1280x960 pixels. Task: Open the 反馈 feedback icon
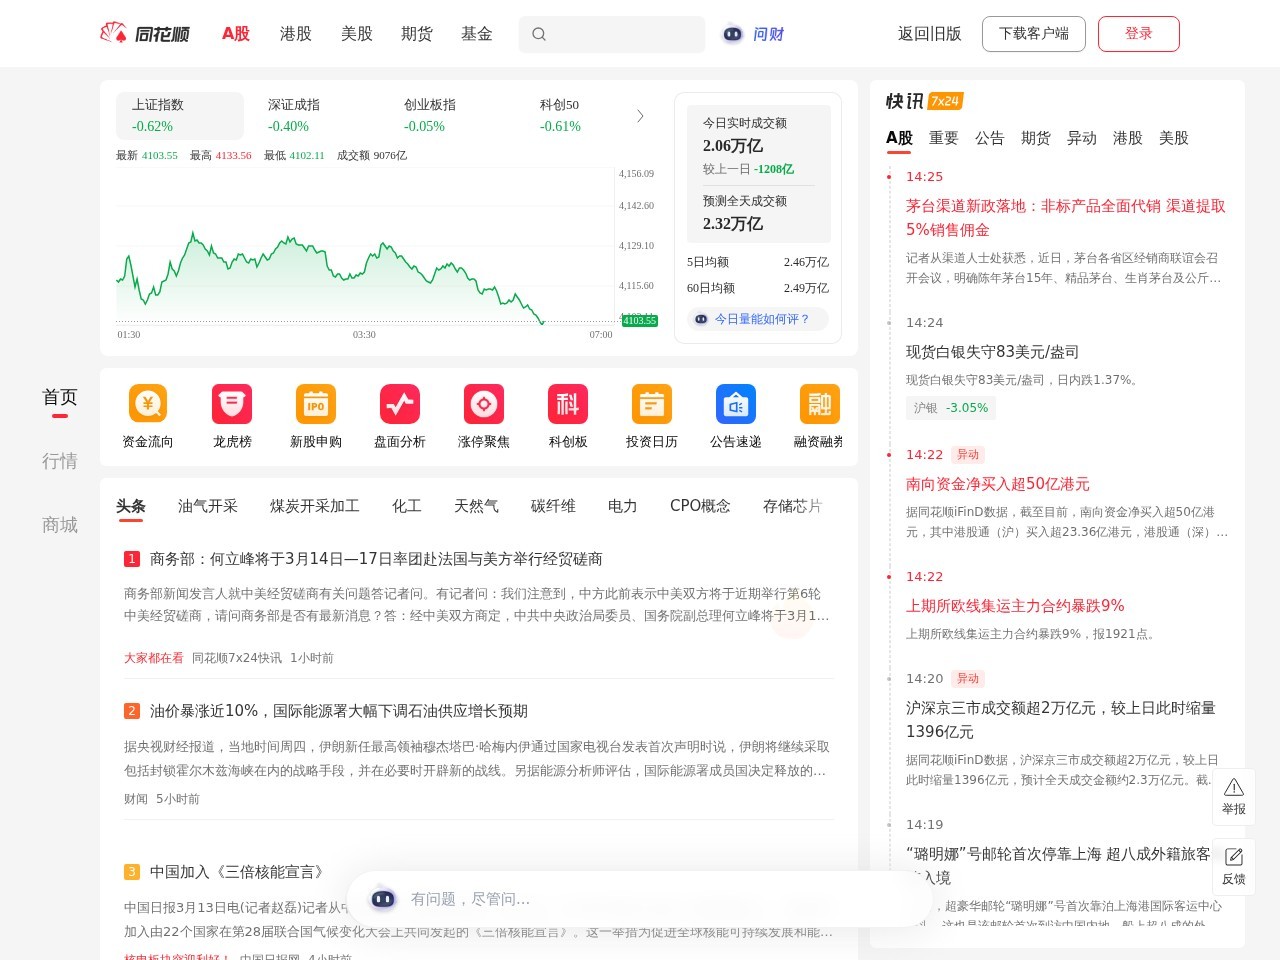click(1233, 867)
